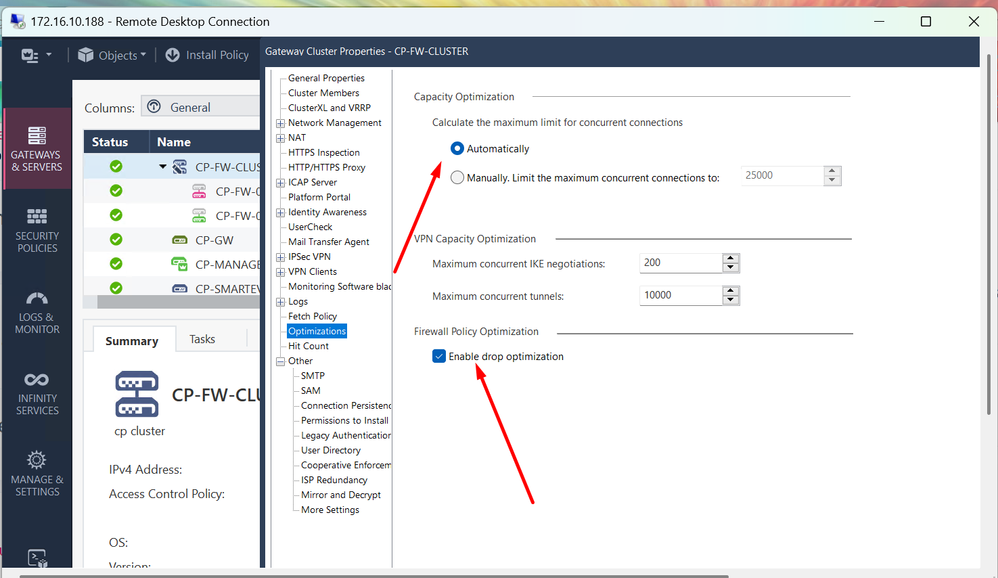The image size is (998, 578).
Task: Open Infinity Services view
Action: (36, 393)
